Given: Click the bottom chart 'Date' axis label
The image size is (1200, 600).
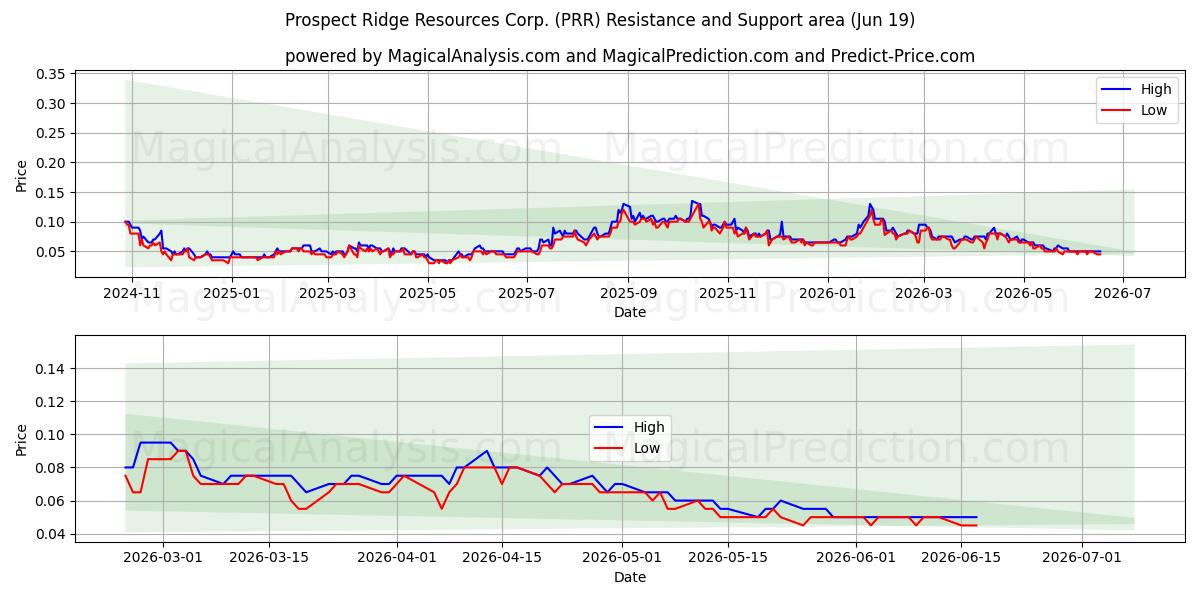Looking at the screenshot, I should click(x=630, y=577).
